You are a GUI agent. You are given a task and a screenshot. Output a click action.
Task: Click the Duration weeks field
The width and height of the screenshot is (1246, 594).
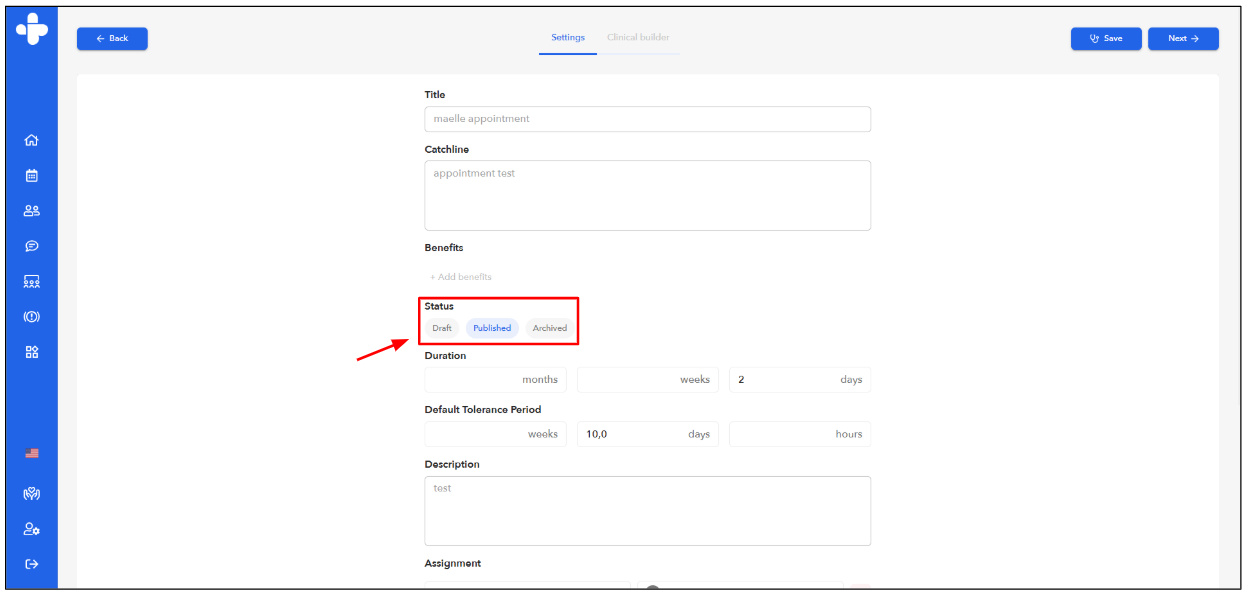[x=648, y=380]
